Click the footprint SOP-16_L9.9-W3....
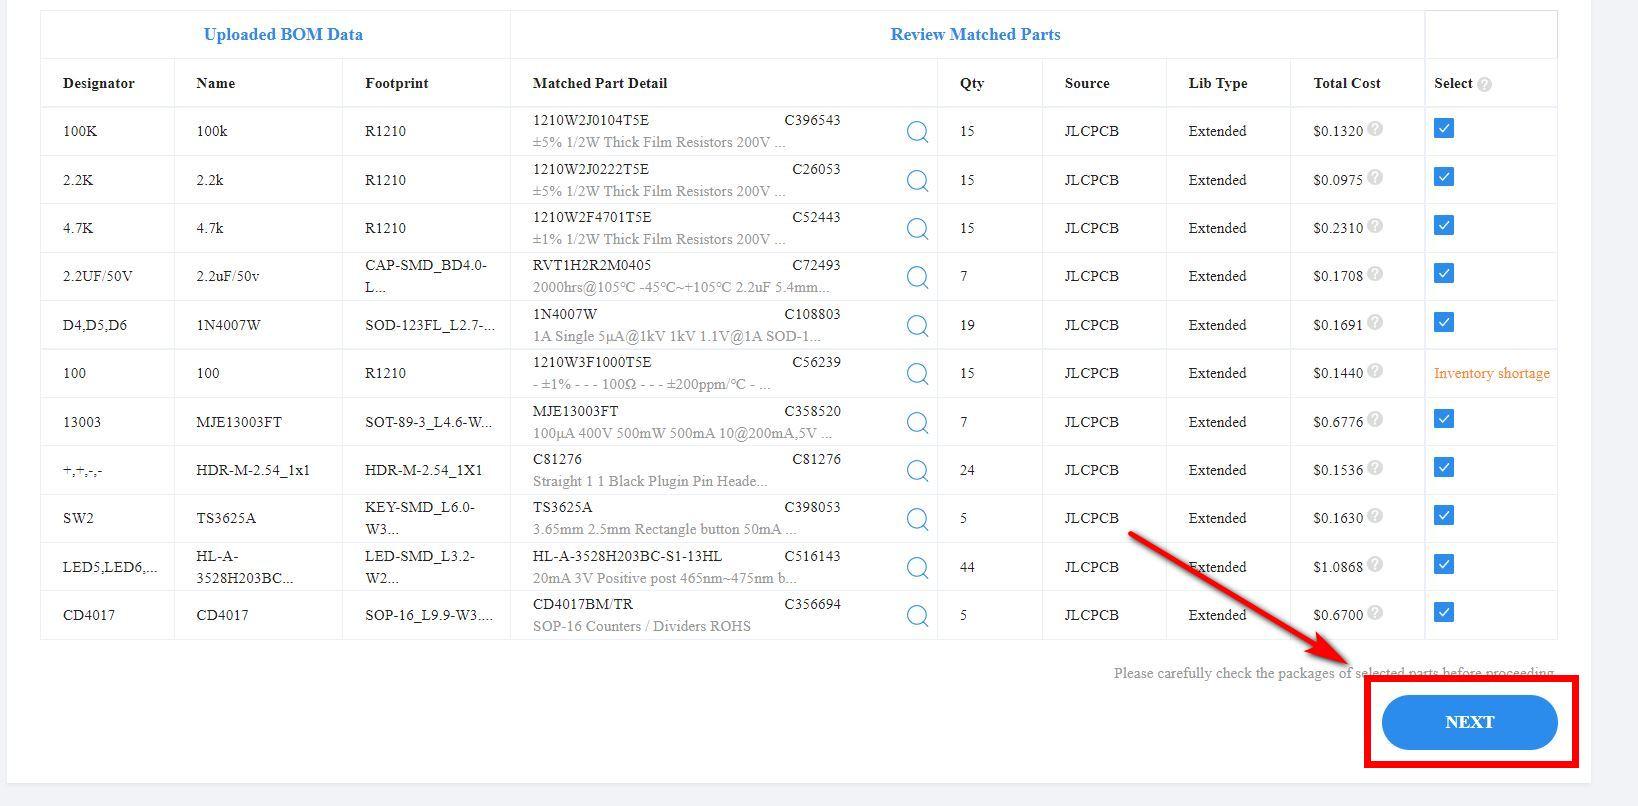 click(428, 615)
